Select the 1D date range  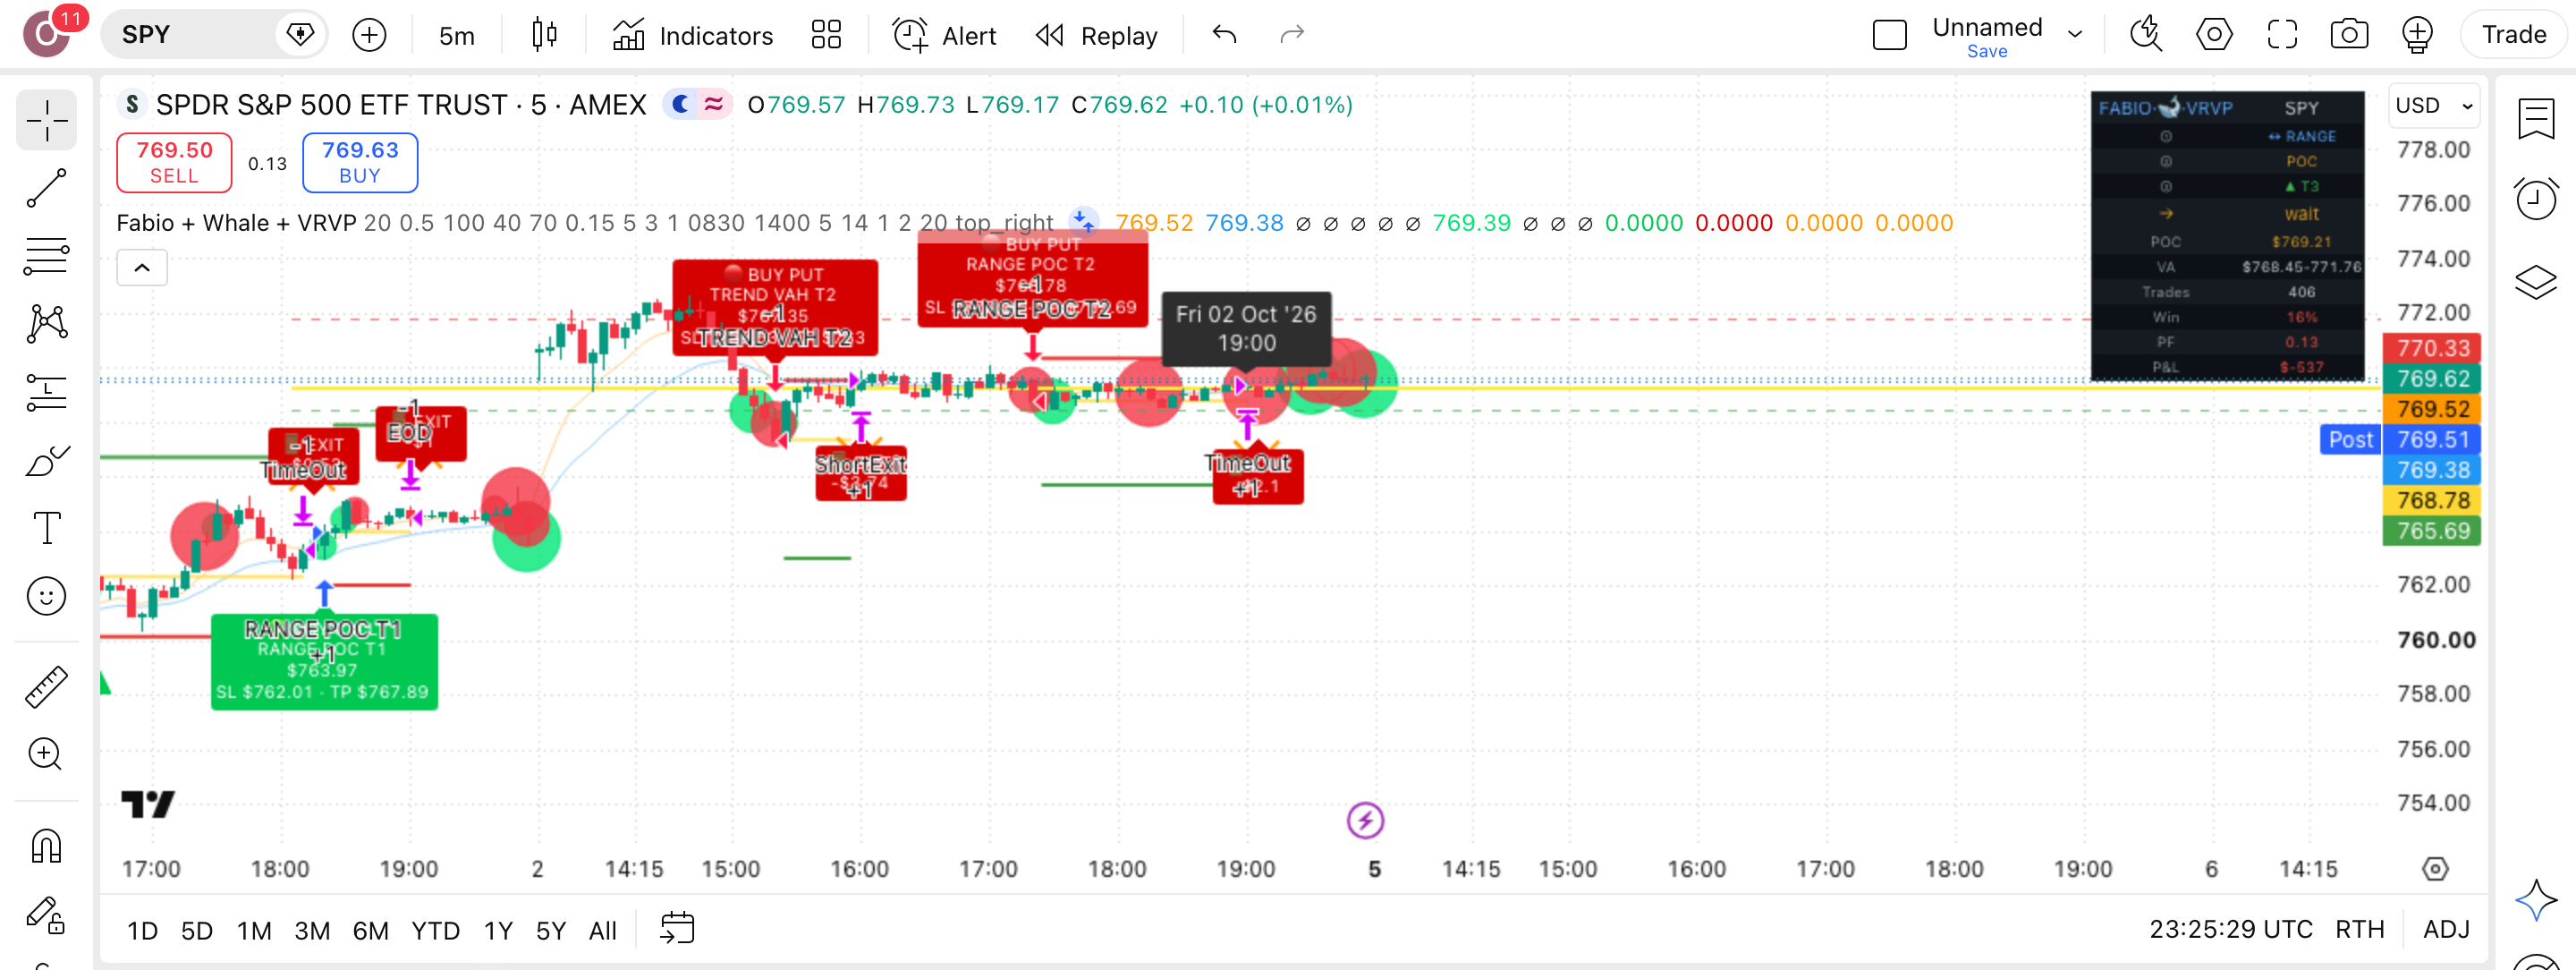[x=142, y=931]
